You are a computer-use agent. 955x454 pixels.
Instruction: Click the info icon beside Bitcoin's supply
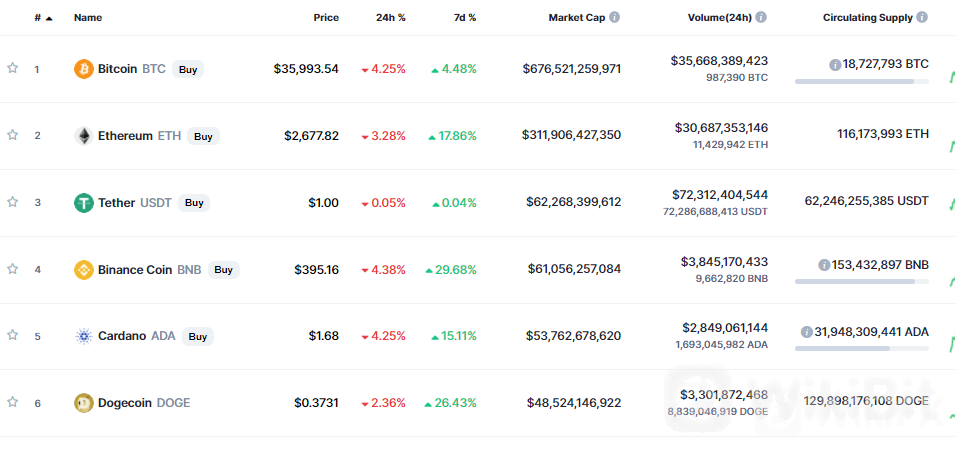tap(835, 65)
